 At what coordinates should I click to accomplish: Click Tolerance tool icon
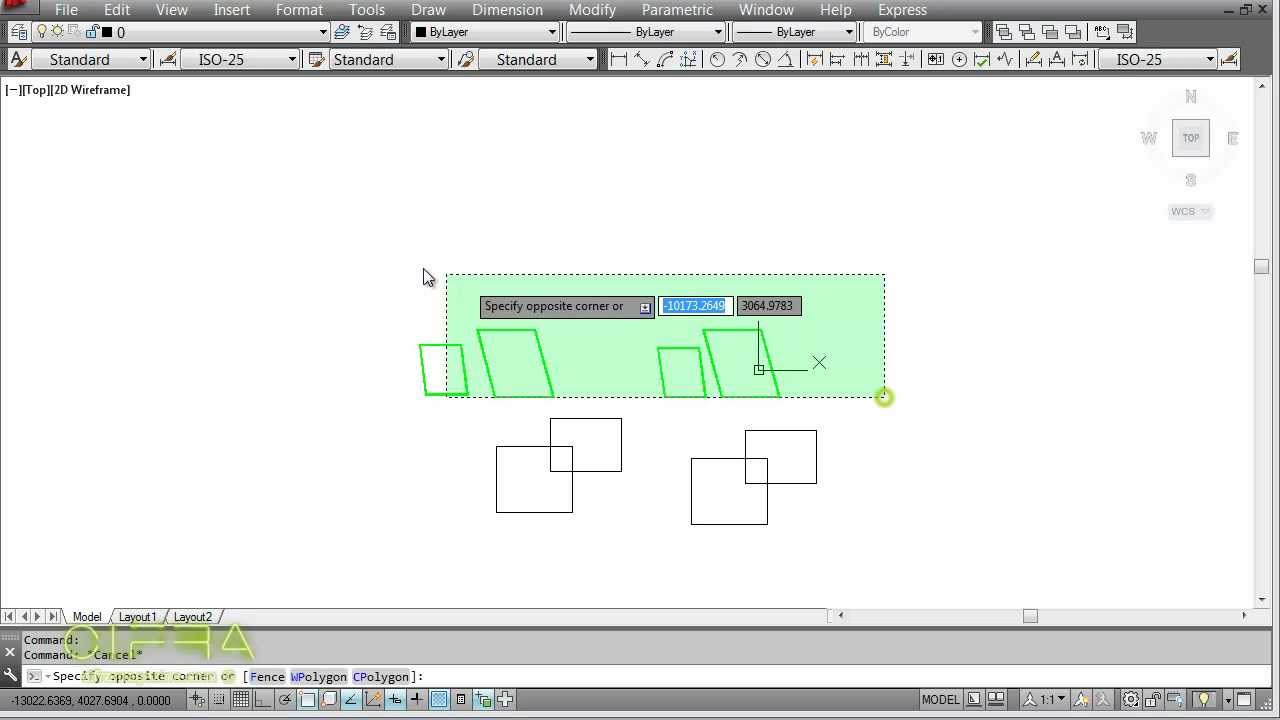(935, 59)
